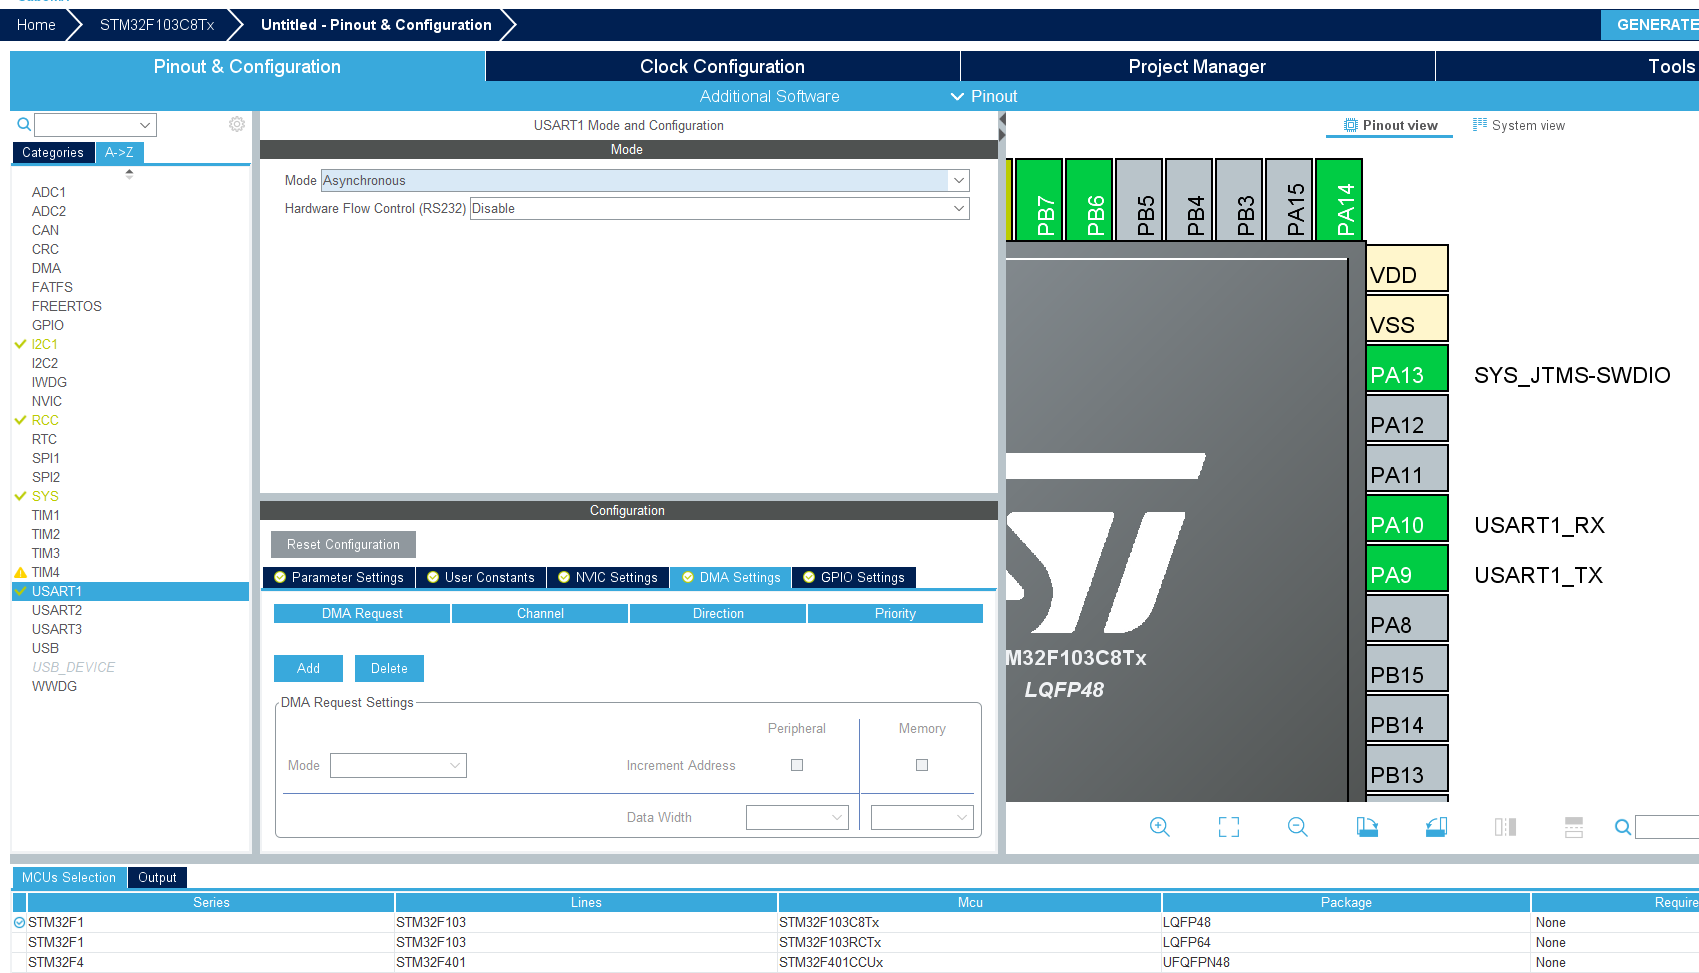Click the yellow warning icon beside TIM4

20,572
